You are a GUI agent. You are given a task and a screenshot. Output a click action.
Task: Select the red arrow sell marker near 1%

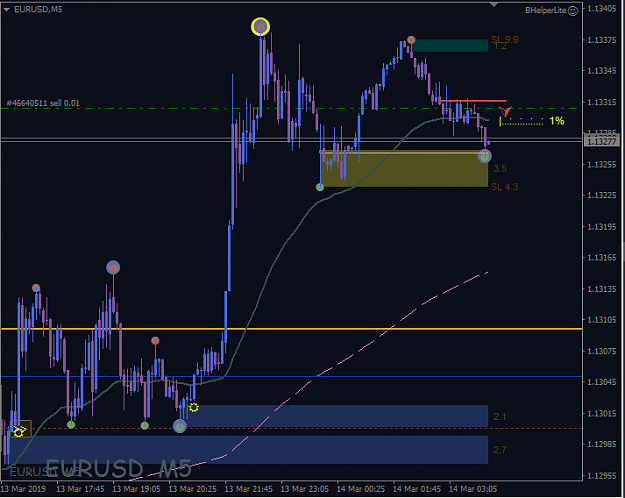505,111
